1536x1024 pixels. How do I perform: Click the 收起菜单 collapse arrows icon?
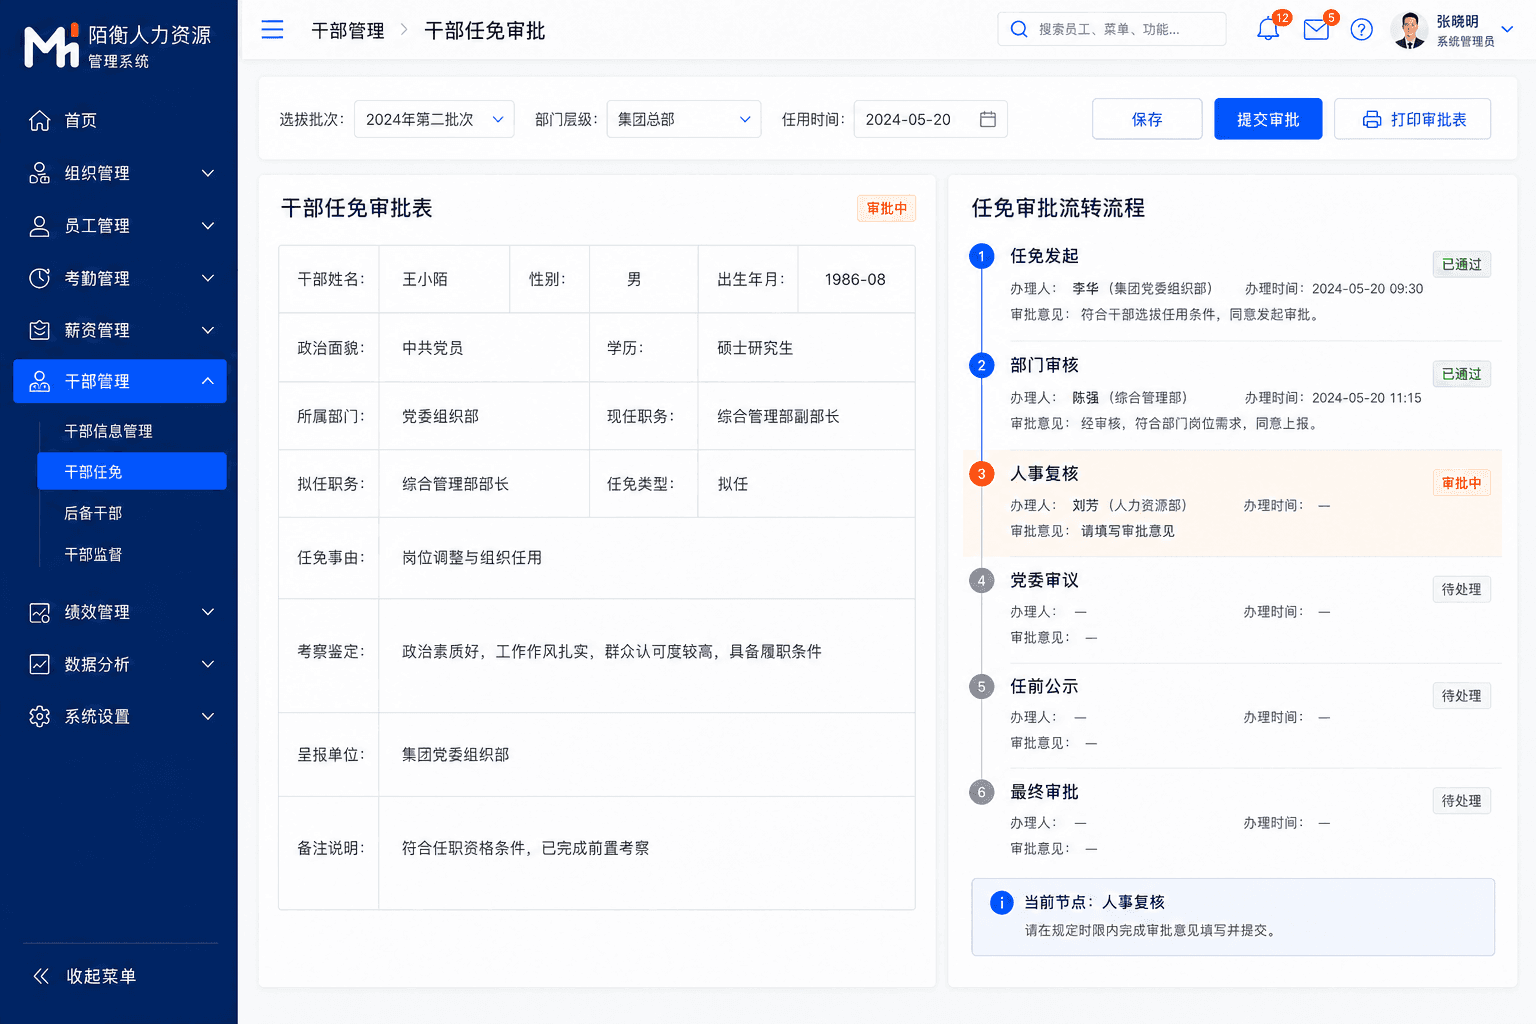[x=41, y=976]
